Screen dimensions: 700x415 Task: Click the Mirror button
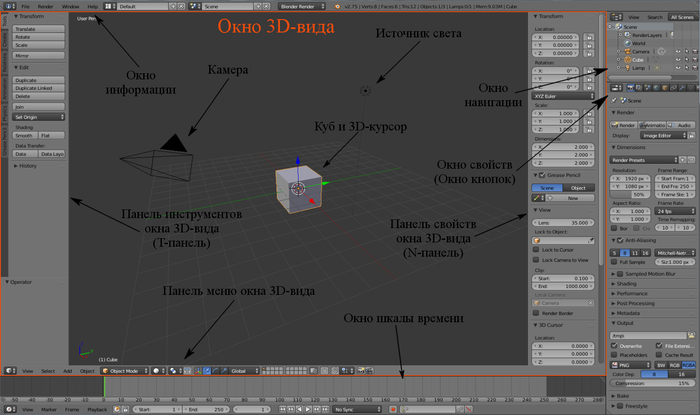(x=38, y=56)
